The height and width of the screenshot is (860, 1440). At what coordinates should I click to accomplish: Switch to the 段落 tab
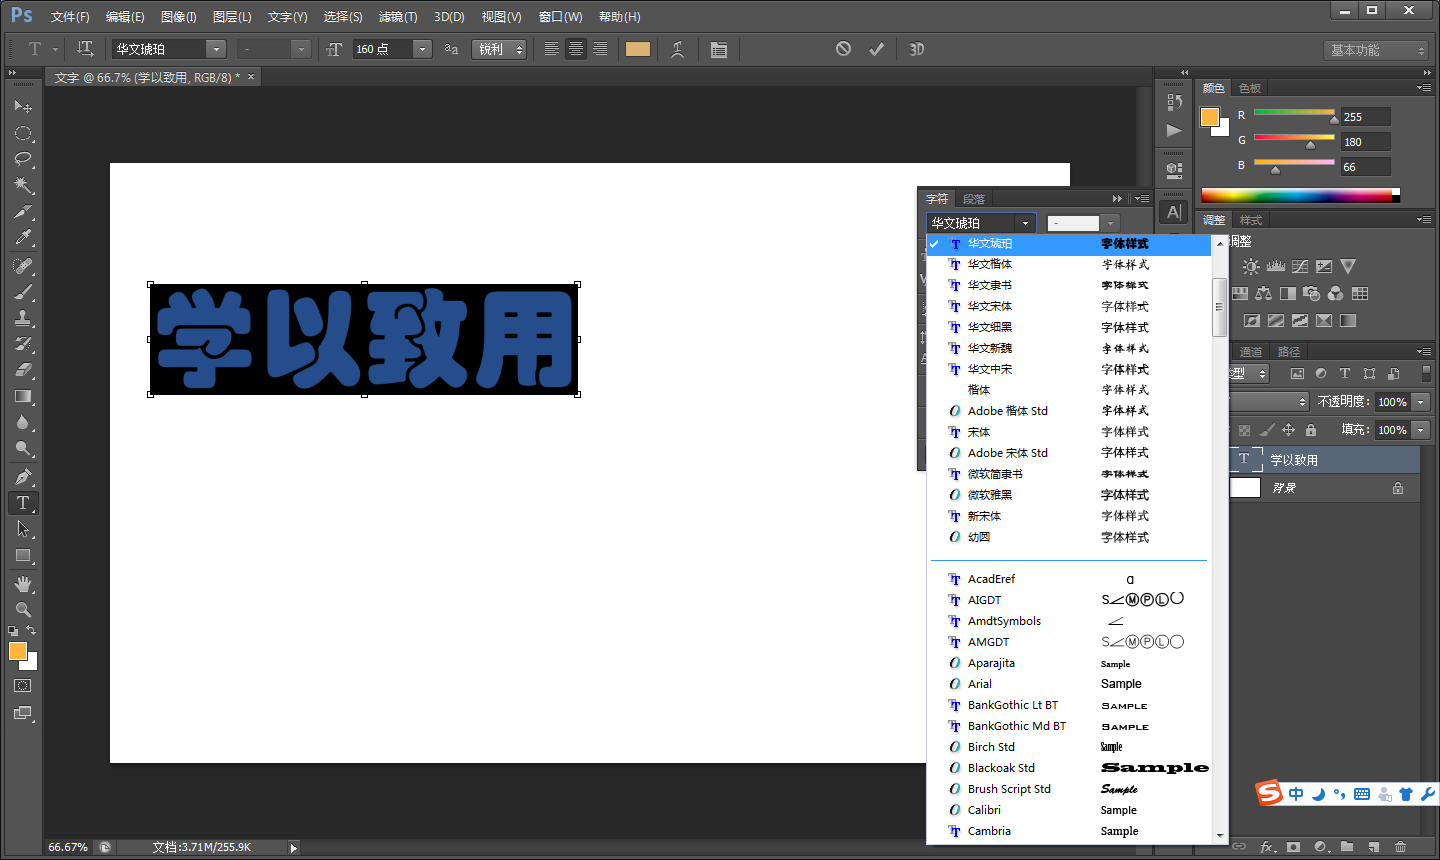point(974,199)
